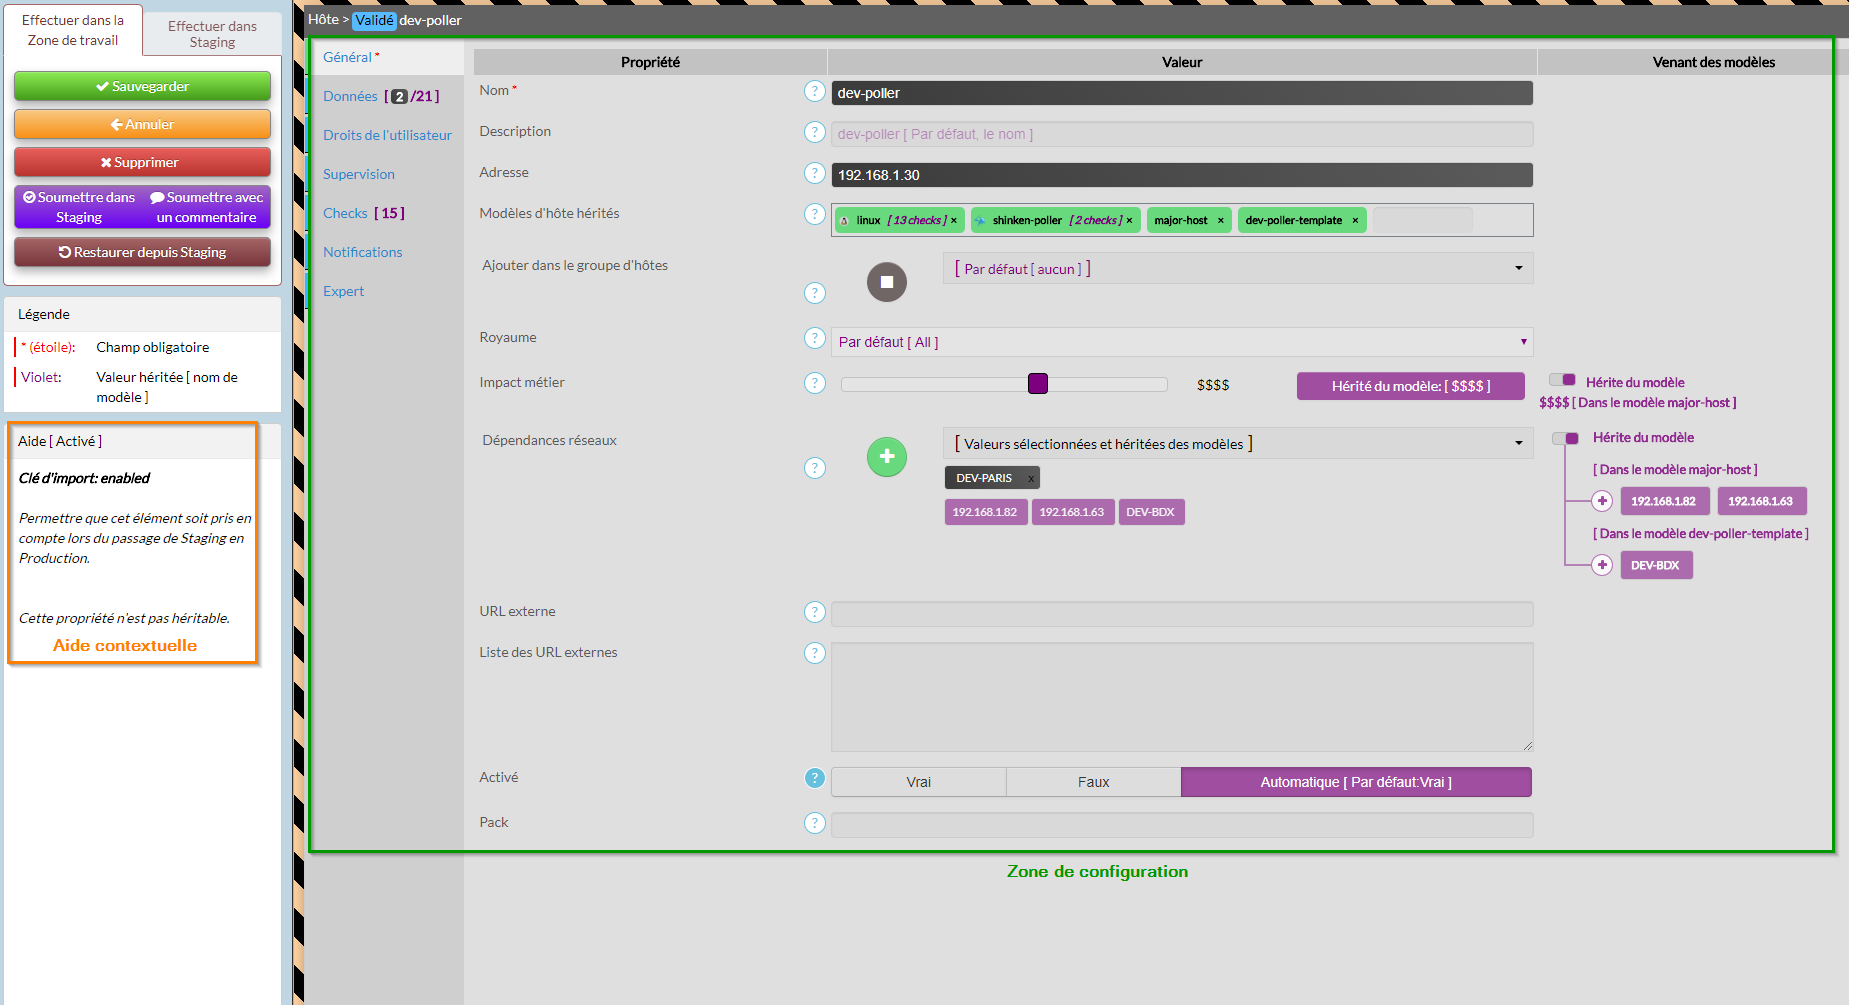Open the host group dropdown list
This screenshot has height=1005, width=1849.
[1237, 268]
